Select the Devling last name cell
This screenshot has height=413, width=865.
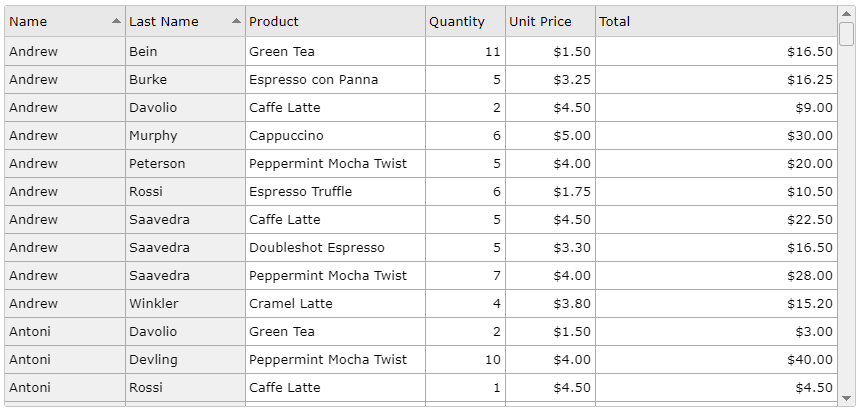185,360
